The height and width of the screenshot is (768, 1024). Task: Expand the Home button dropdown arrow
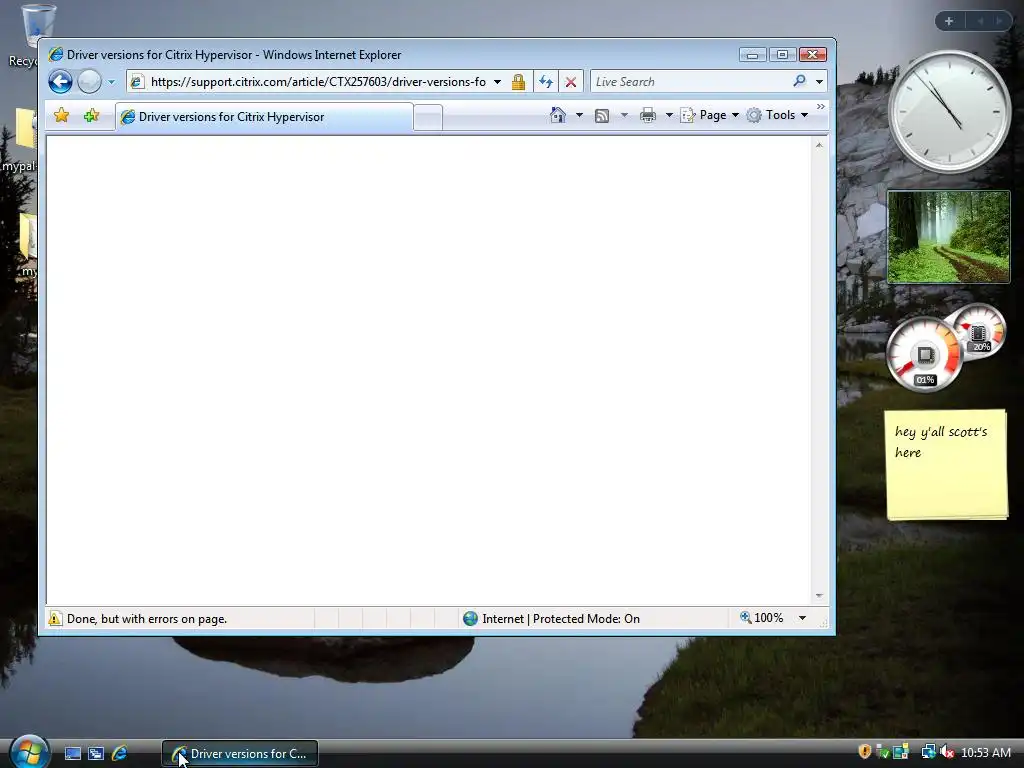point(579,115)
